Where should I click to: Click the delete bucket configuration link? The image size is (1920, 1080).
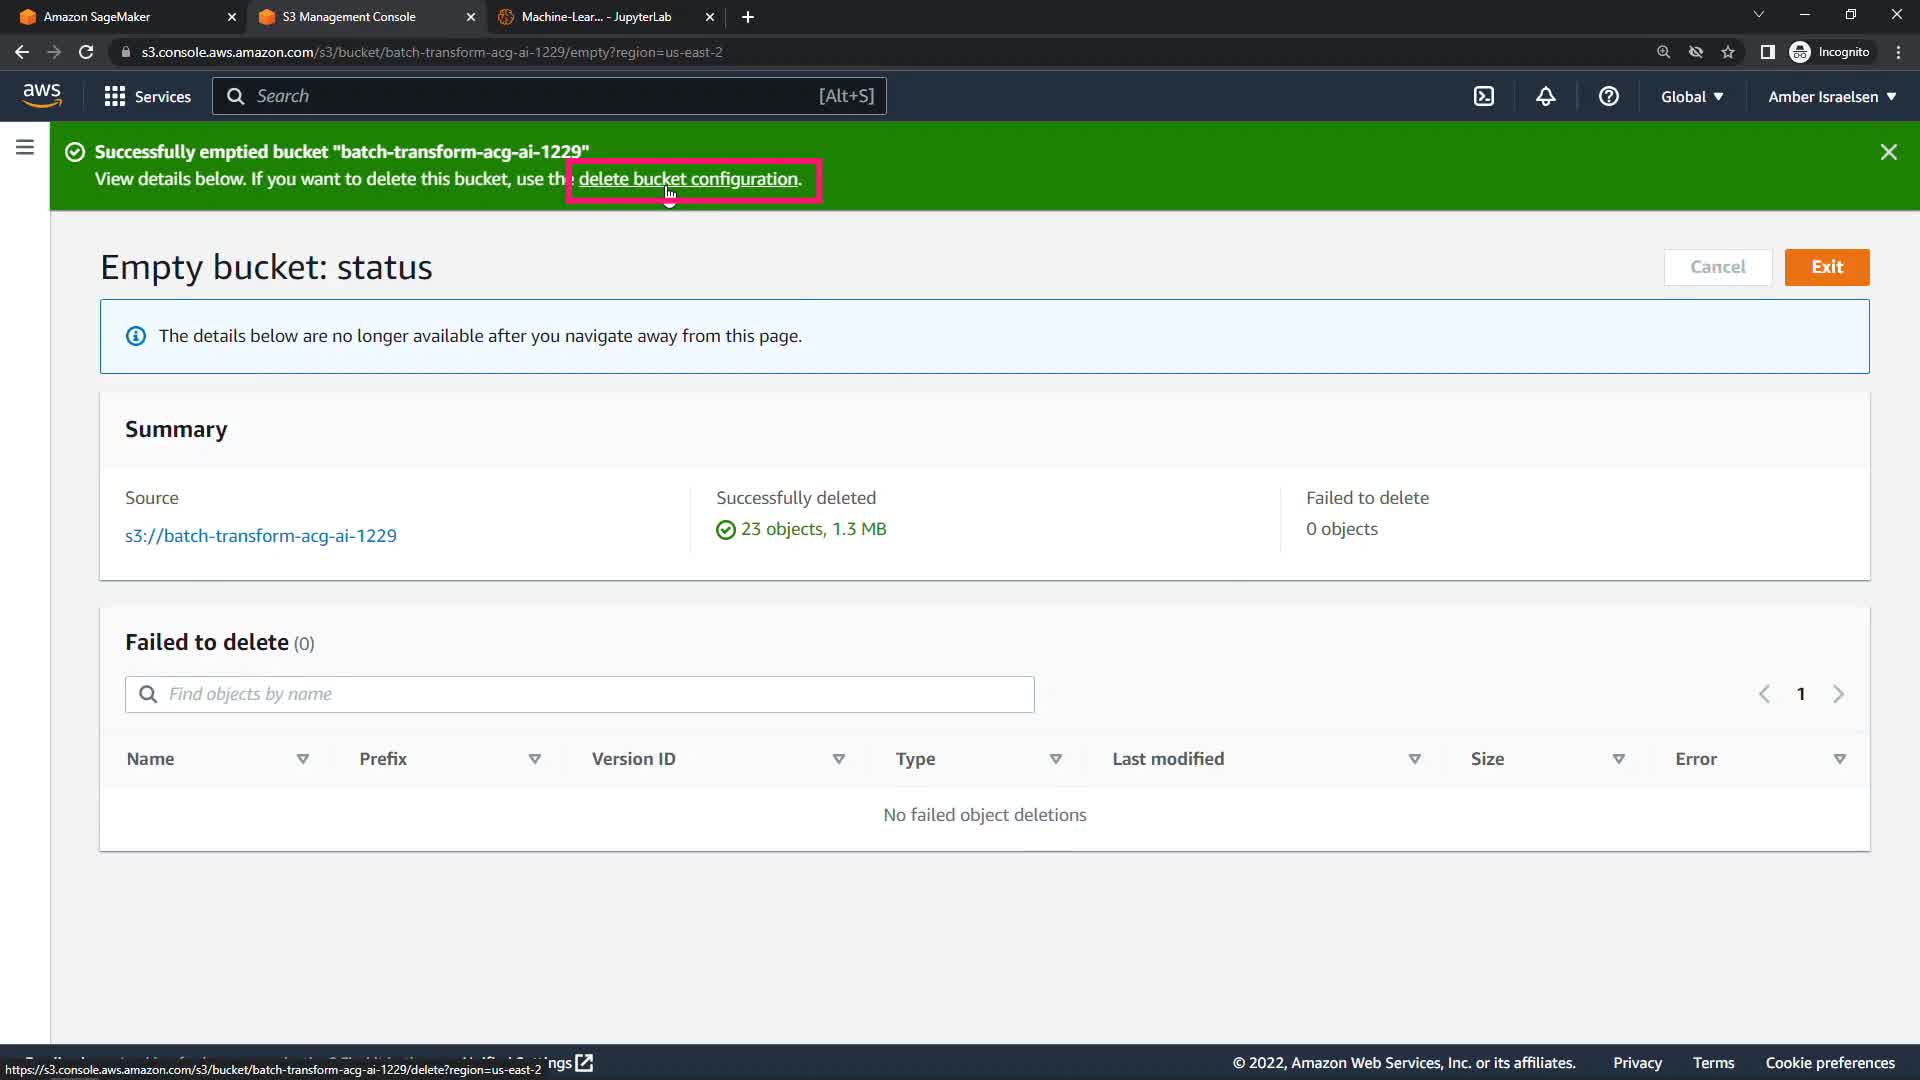click(x=688, y=179)
